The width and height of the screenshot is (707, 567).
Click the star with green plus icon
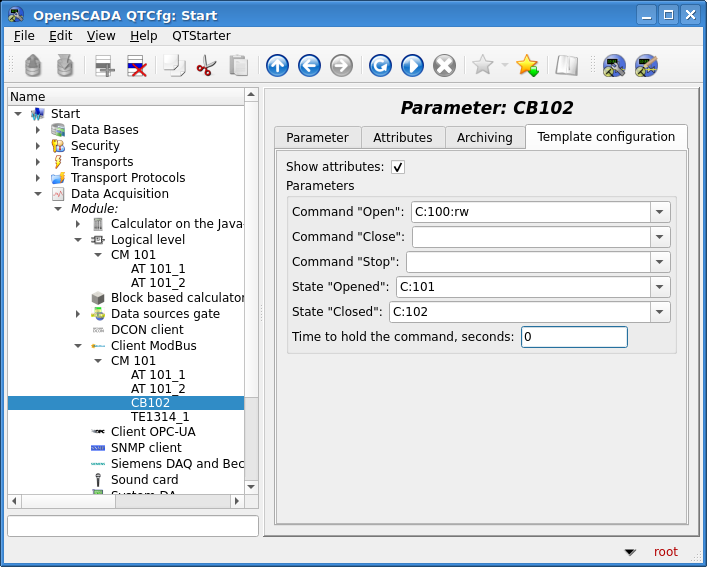point(527,66)
